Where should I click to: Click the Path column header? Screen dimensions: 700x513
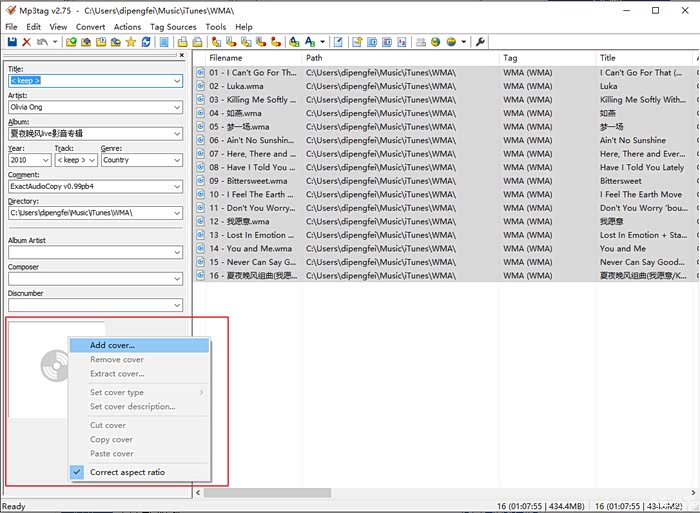[x=400, y=58]
